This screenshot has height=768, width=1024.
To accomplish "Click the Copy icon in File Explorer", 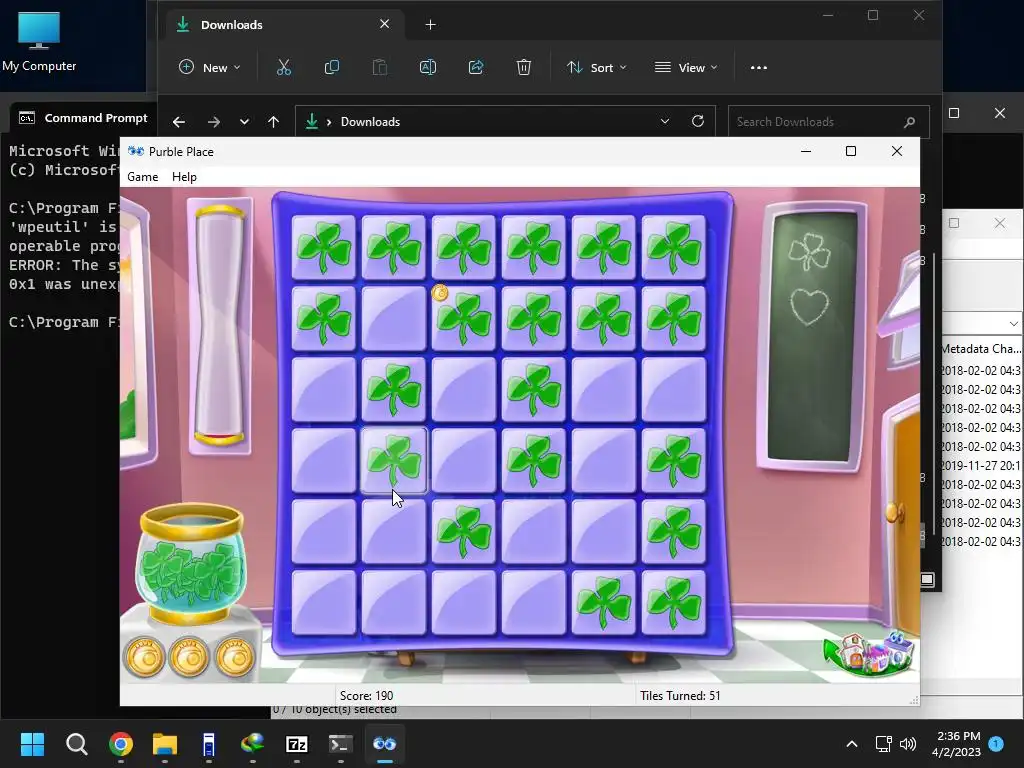I will click(x=332, y=67).
